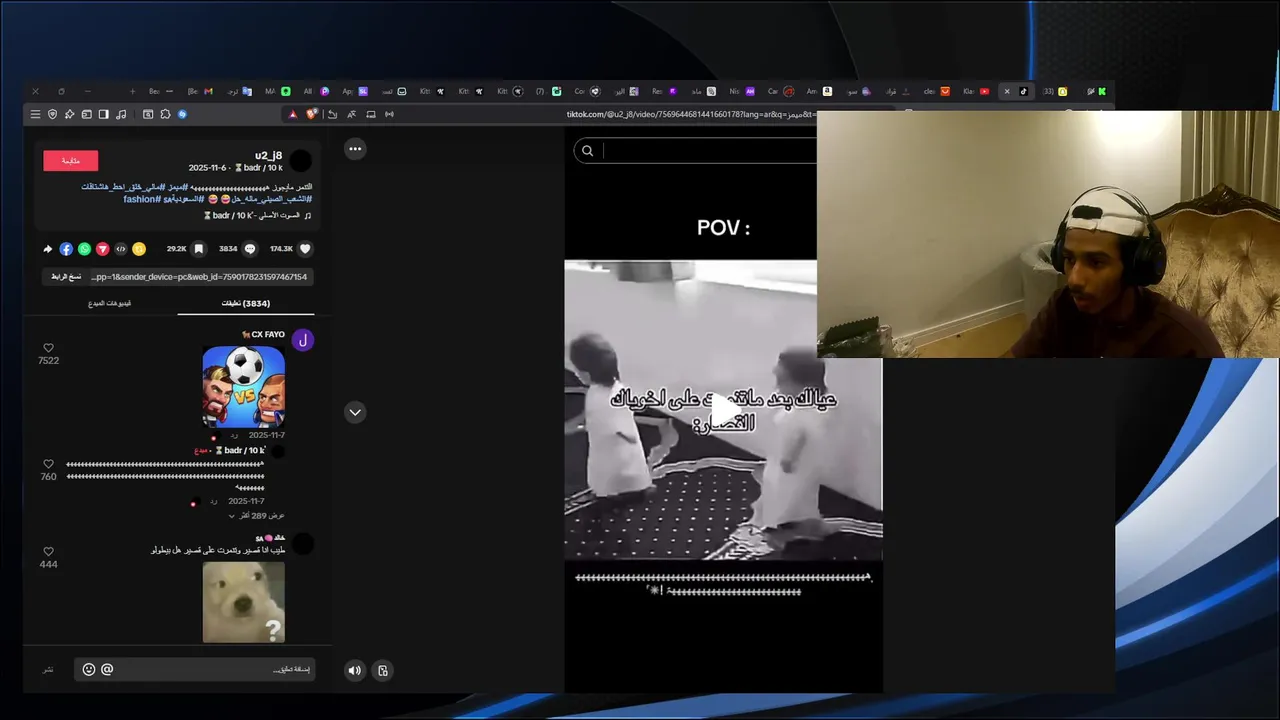This screenshot has height=720, width=1280.
Task: Click the Brave rewards triangle icon
Action: point(293,114)
